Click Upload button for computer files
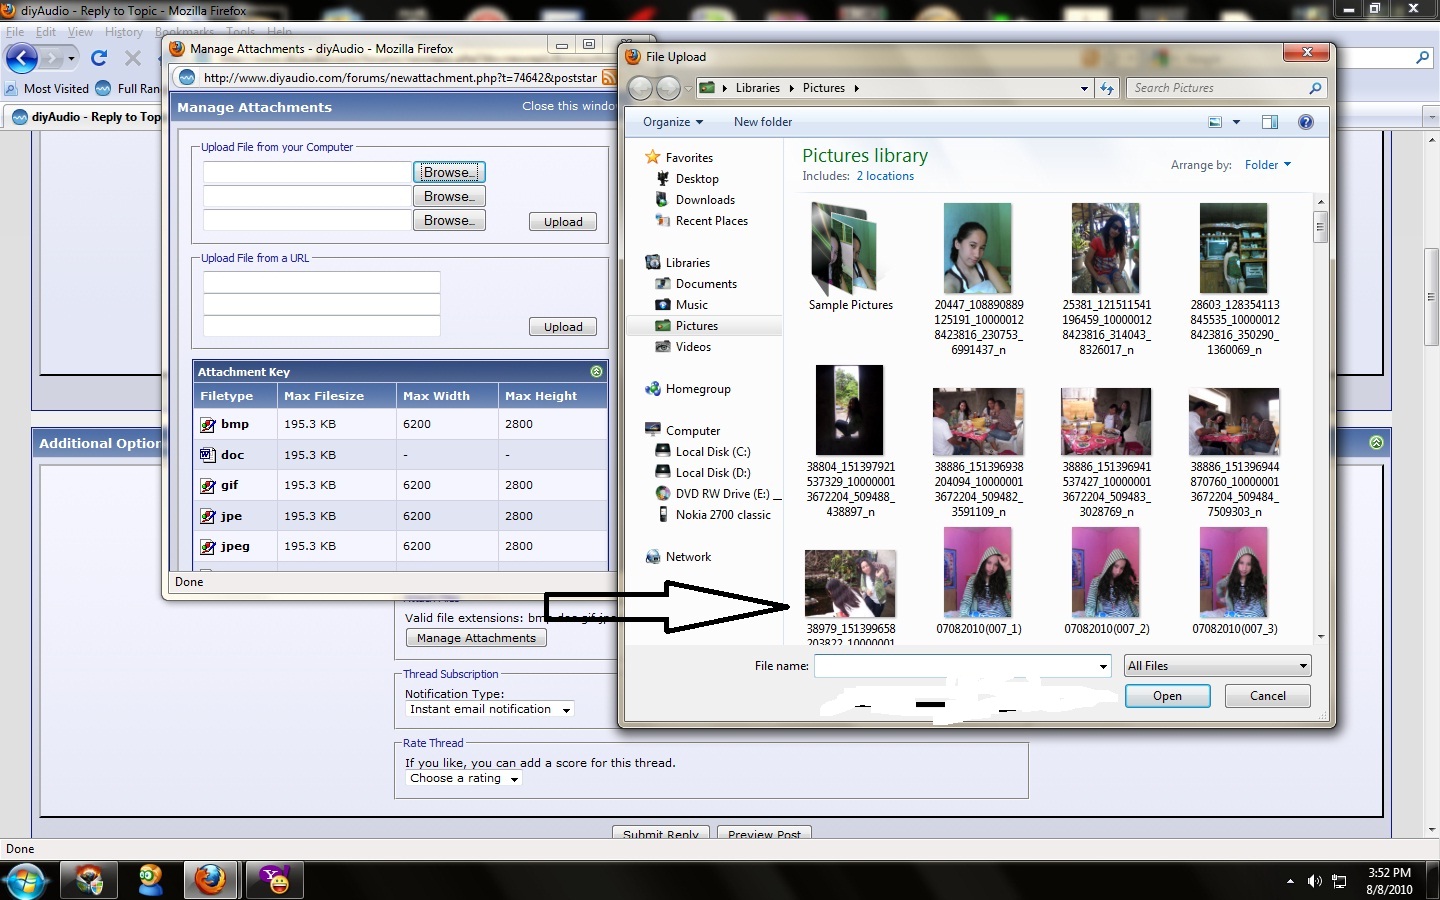1440x900 pixels. pos(563,222)
